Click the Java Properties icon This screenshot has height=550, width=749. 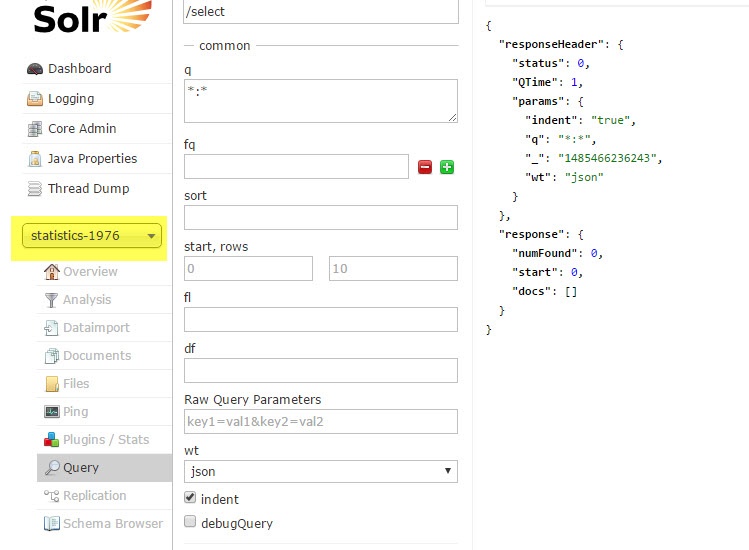[35, 159]
